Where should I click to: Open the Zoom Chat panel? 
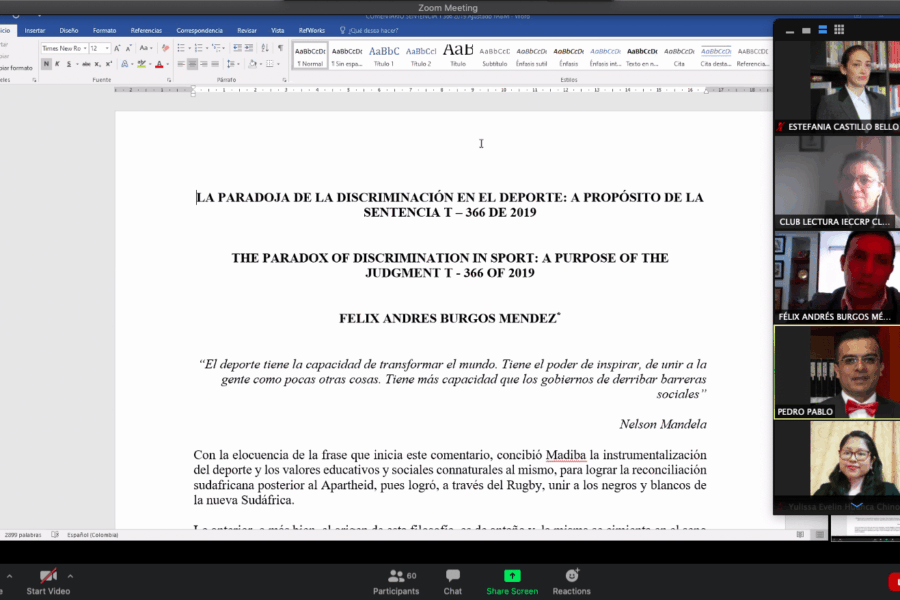point(453,576)
